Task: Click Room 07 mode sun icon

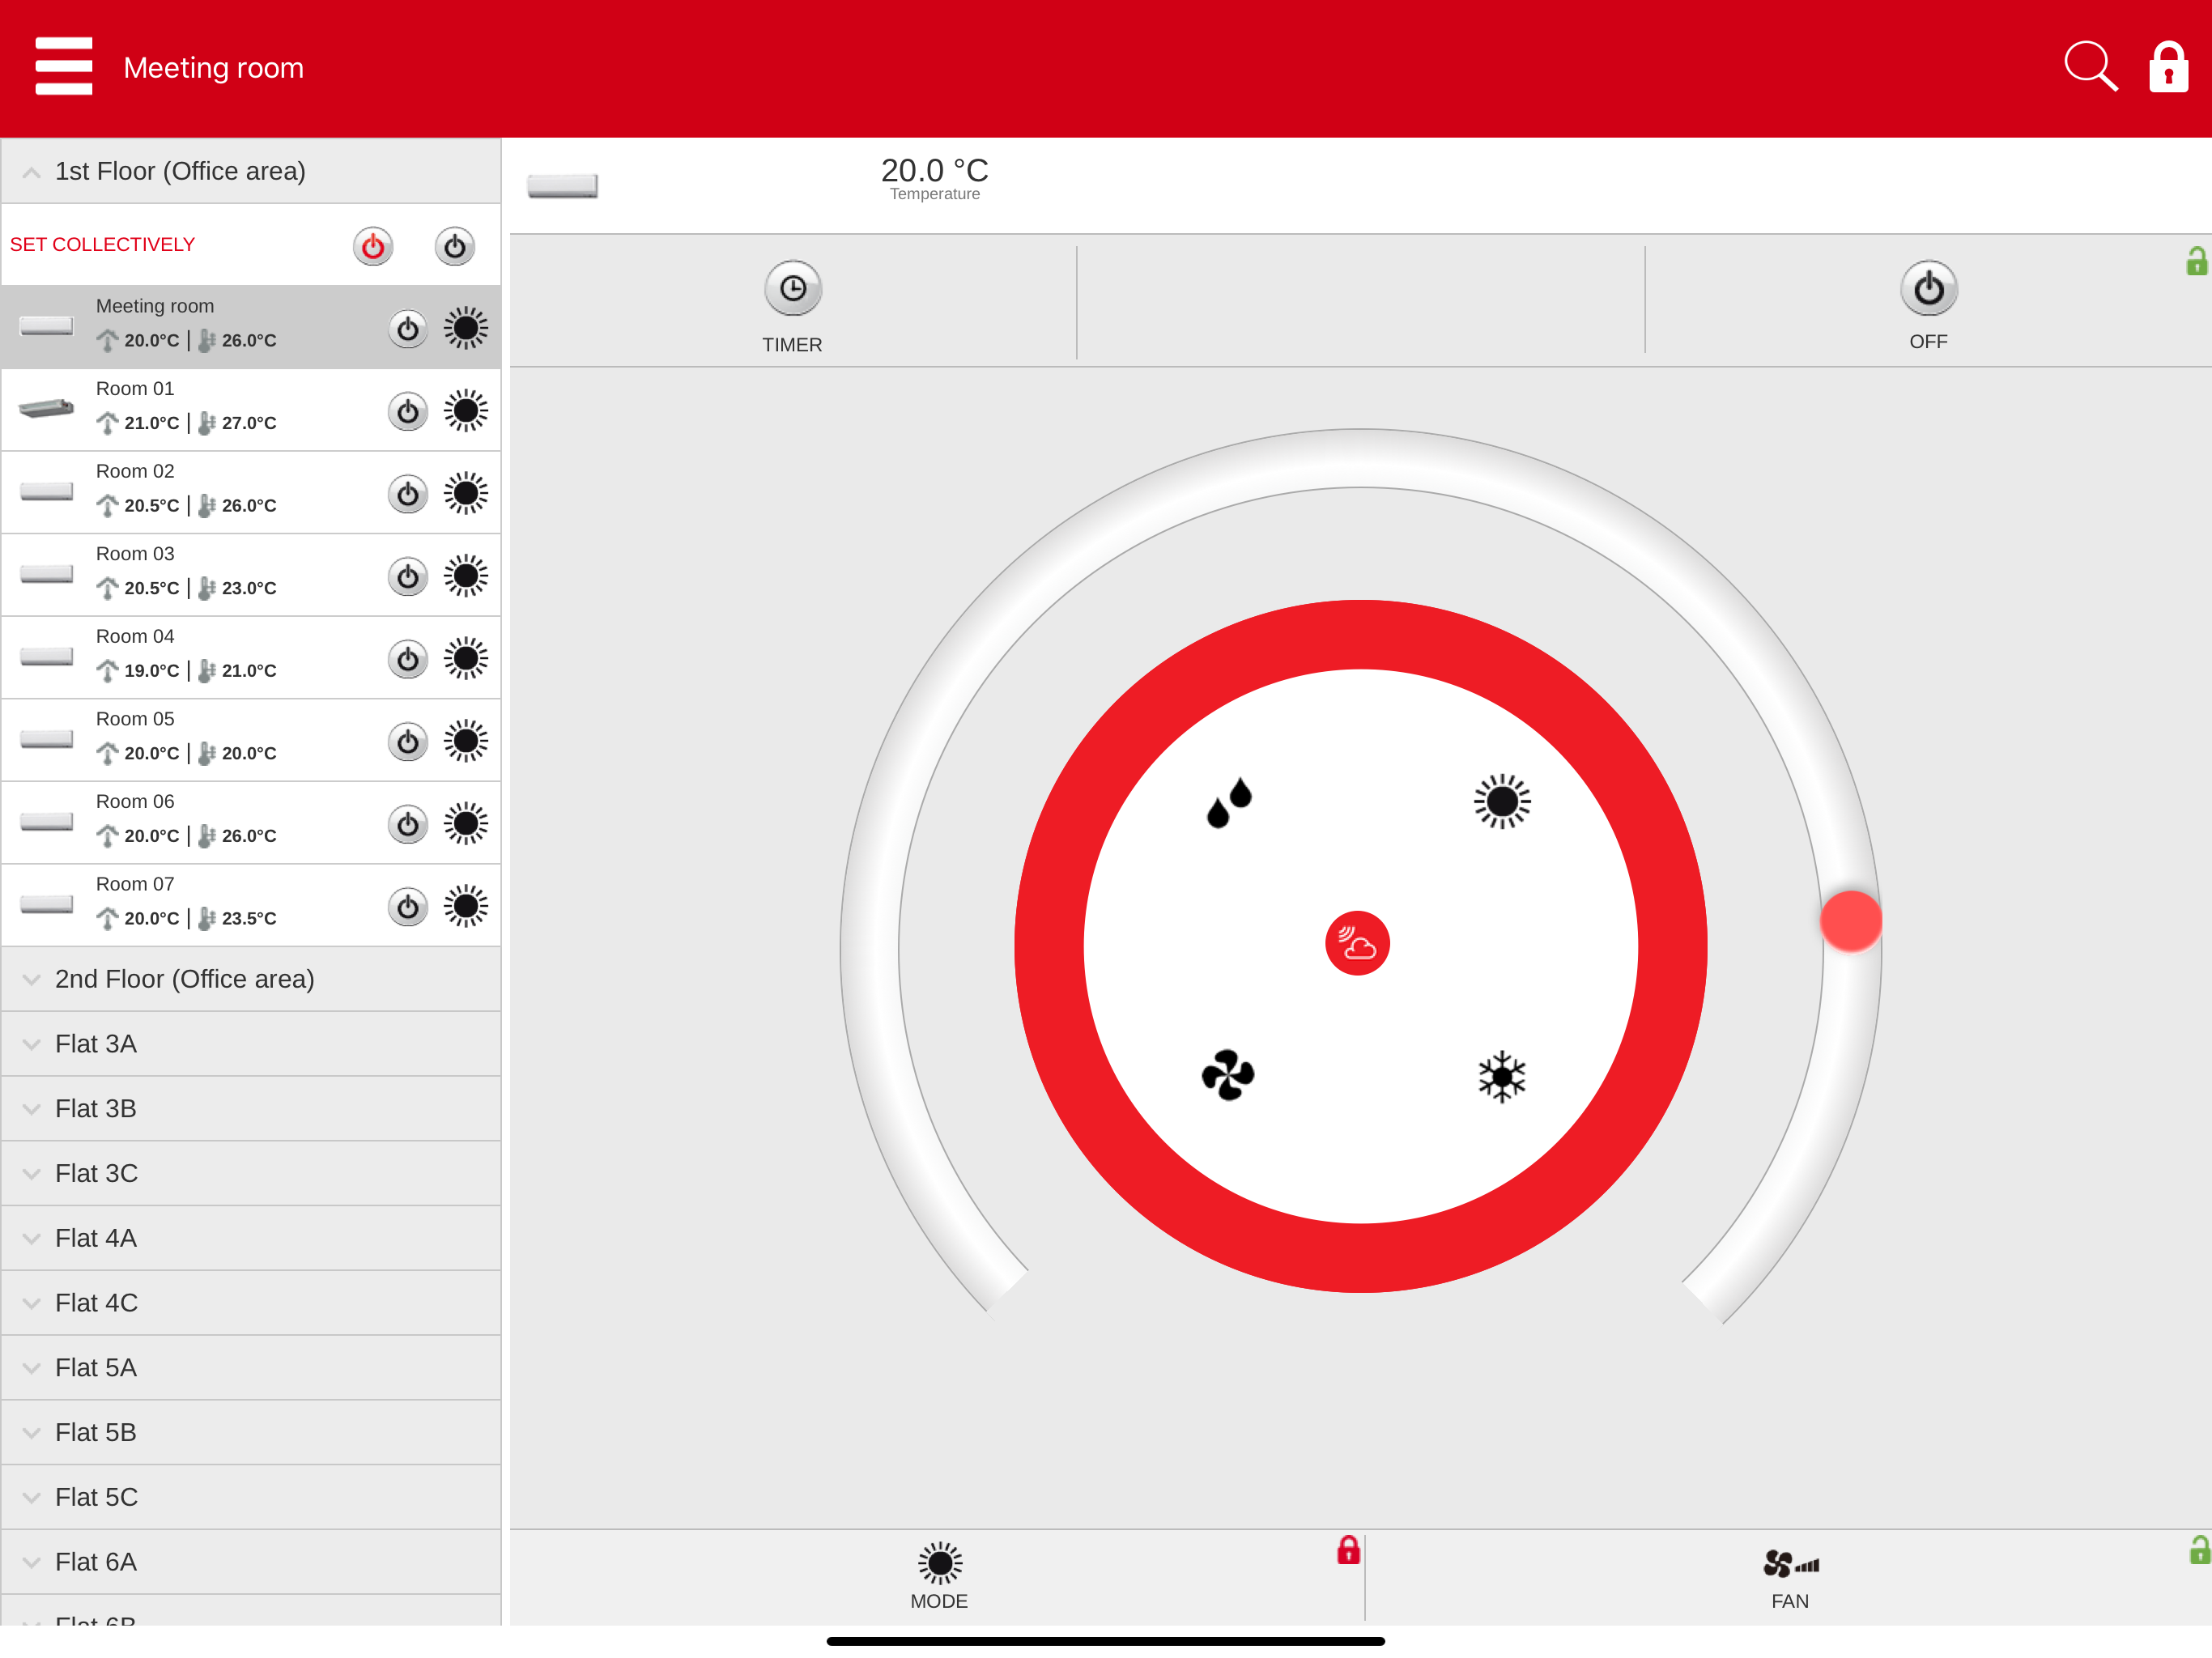Action: pos(466,907)
